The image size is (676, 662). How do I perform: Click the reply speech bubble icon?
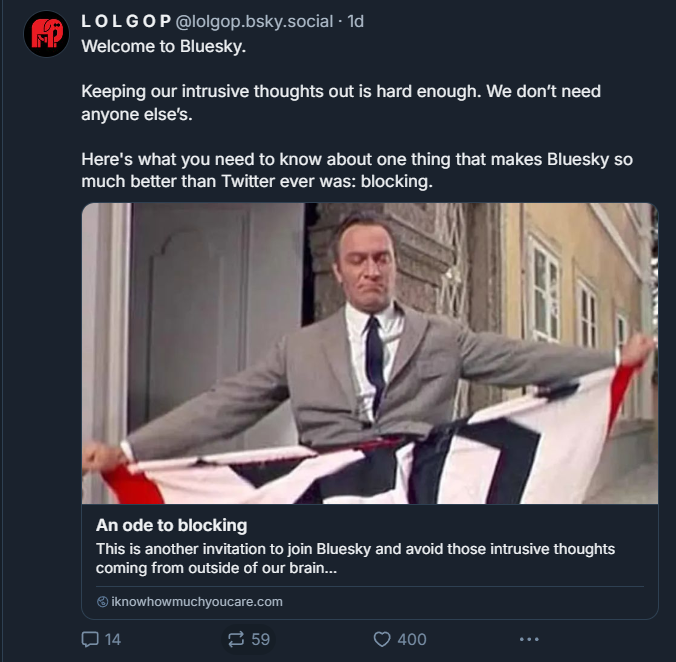[89, 639]
